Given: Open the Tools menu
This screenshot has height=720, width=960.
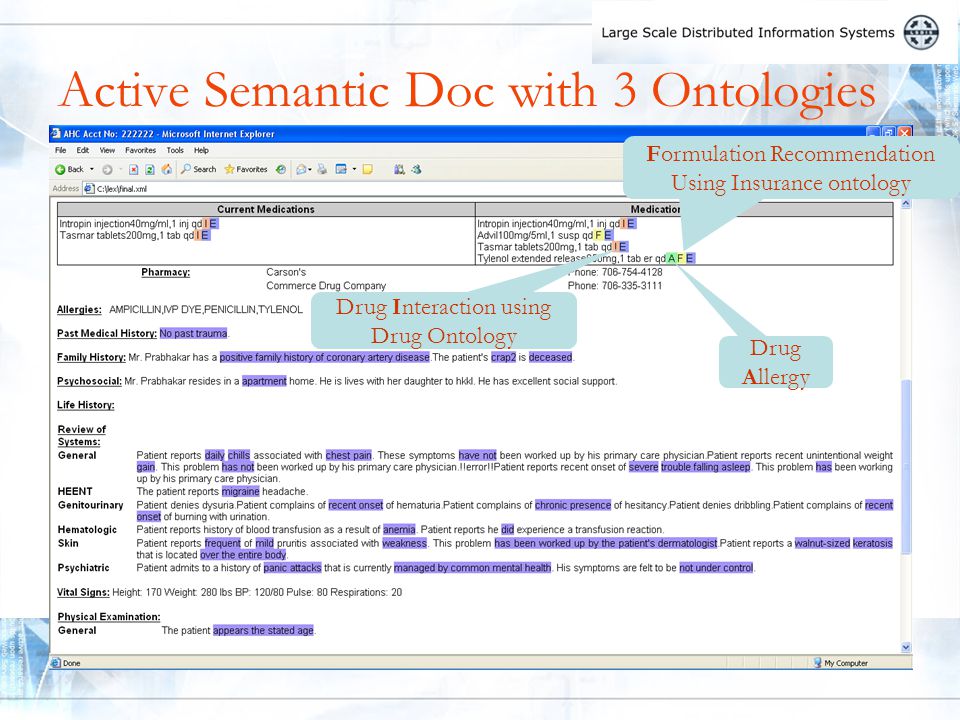Looking at the screenshot, I should coord(175,150).
